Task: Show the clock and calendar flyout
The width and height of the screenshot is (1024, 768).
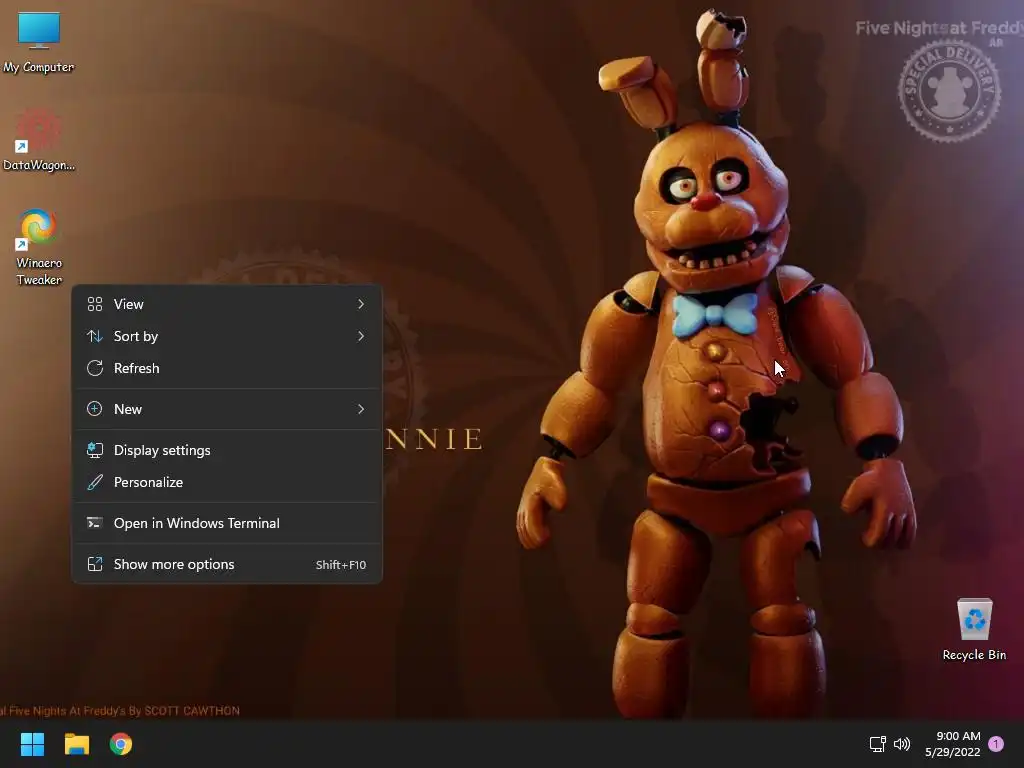Action: [952, 744]
